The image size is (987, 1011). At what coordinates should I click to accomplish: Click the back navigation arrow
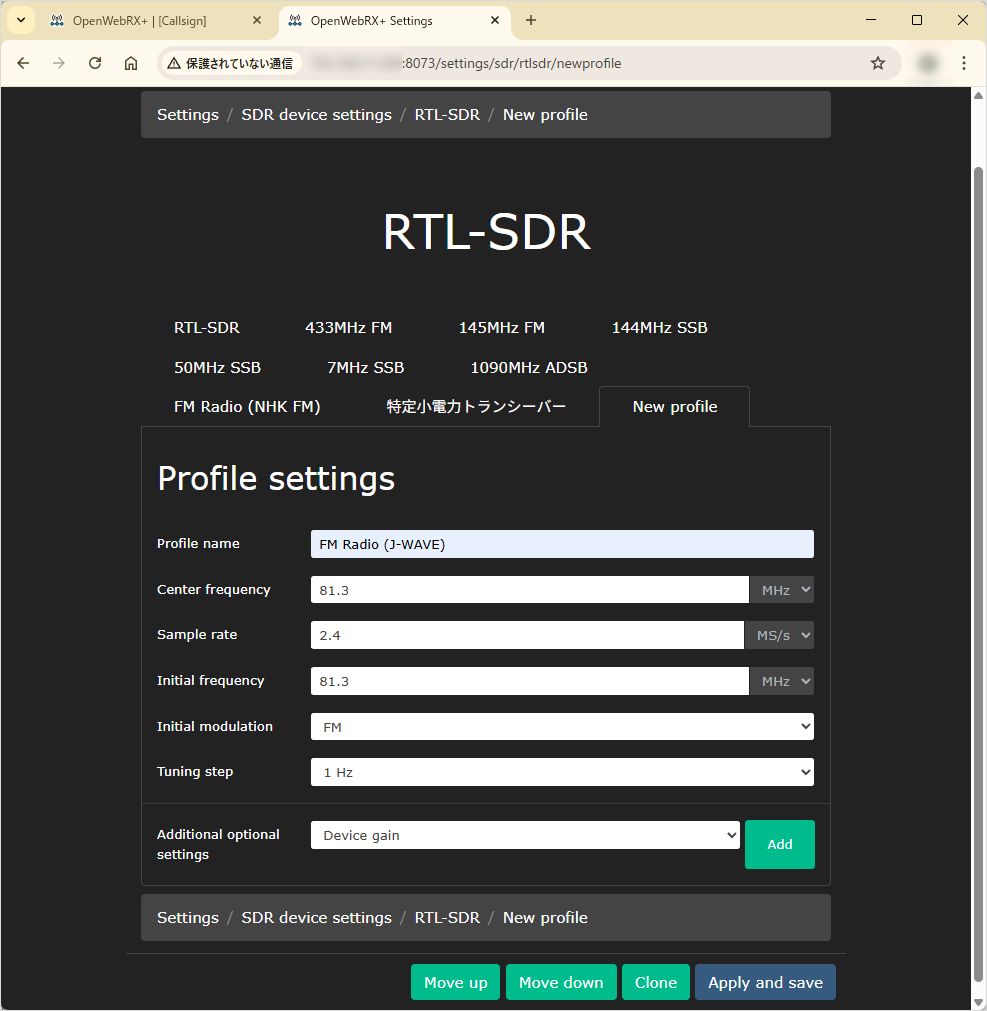tap(23, 63)
